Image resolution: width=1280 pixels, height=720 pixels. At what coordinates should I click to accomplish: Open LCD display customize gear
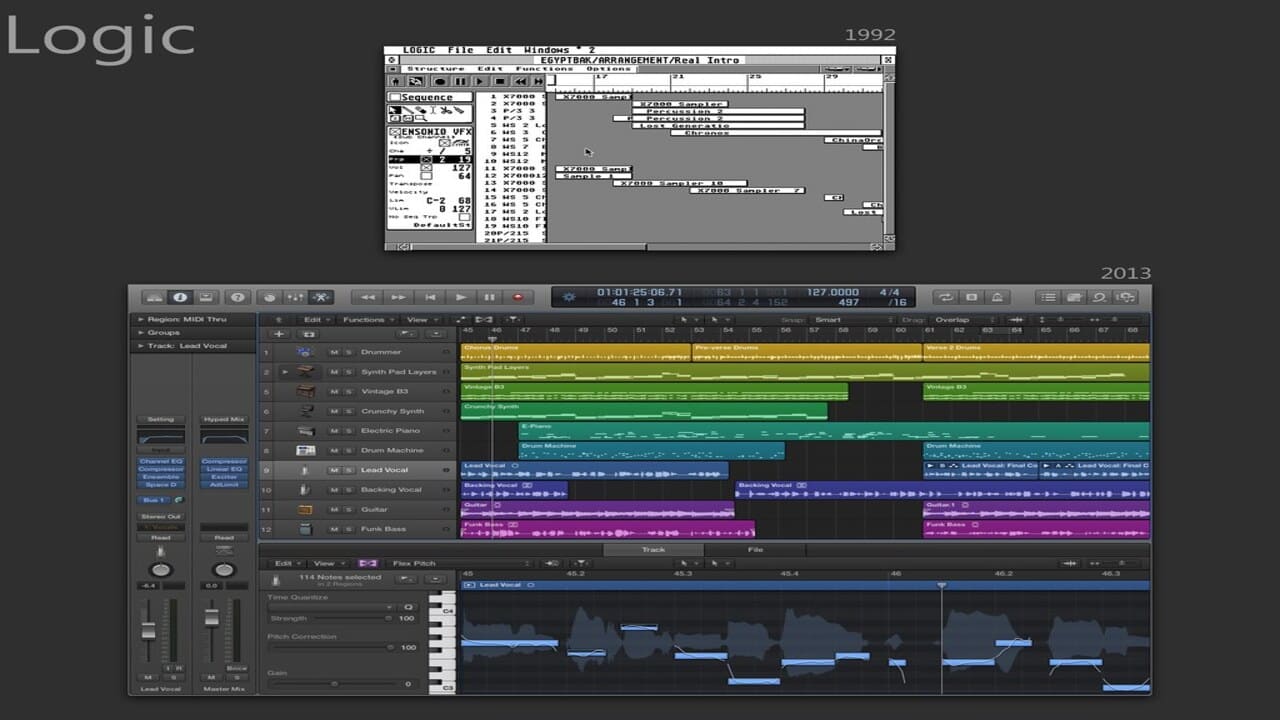570,297
